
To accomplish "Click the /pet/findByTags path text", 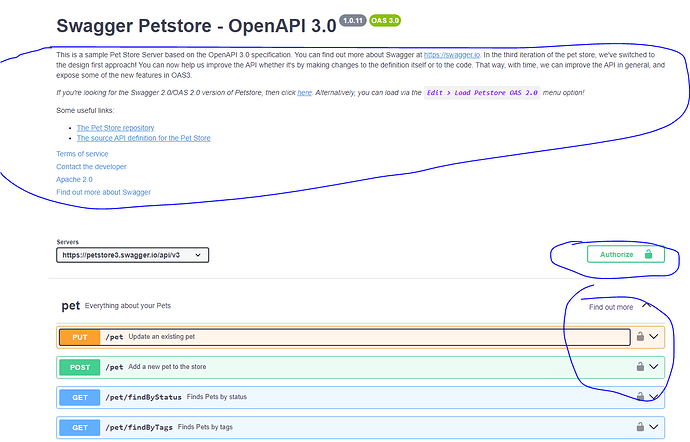I will [139, 427].
